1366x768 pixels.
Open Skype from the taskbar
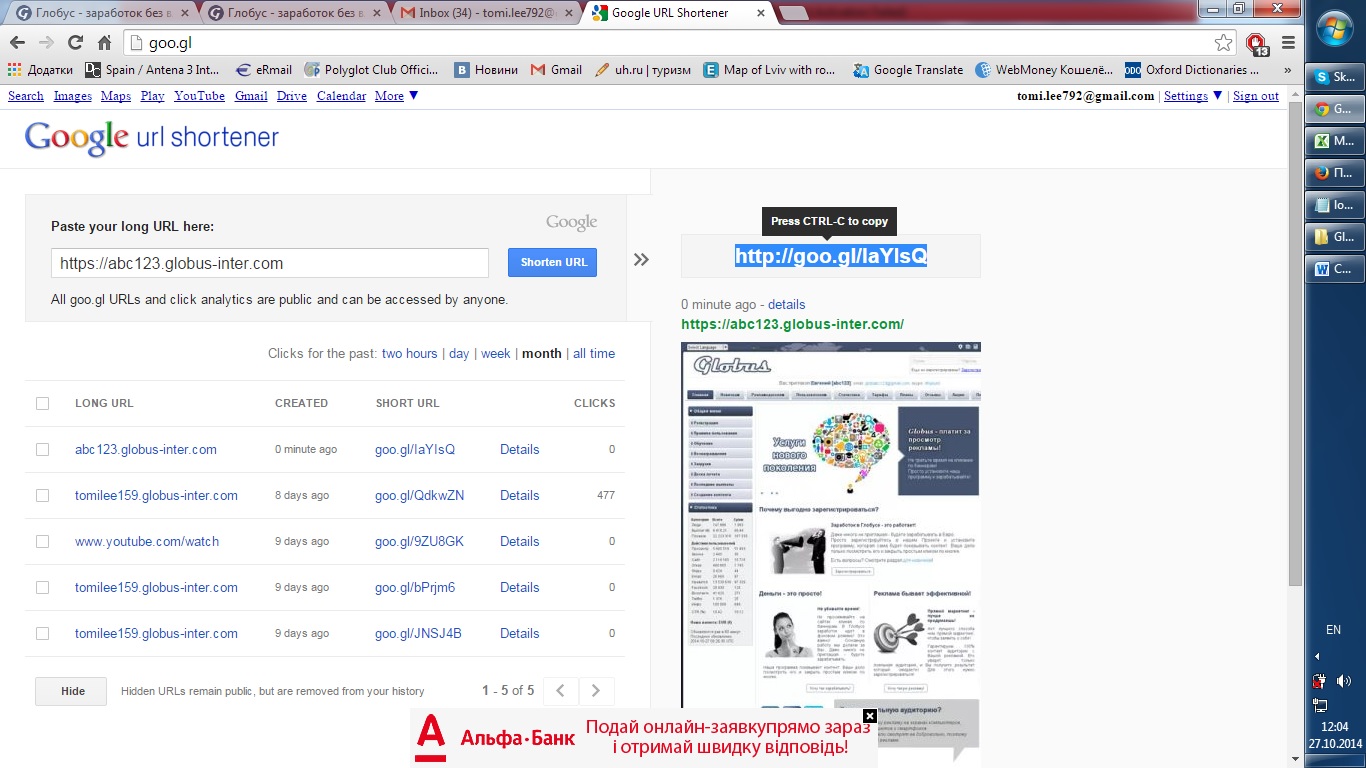click(x=1334, y=77)
